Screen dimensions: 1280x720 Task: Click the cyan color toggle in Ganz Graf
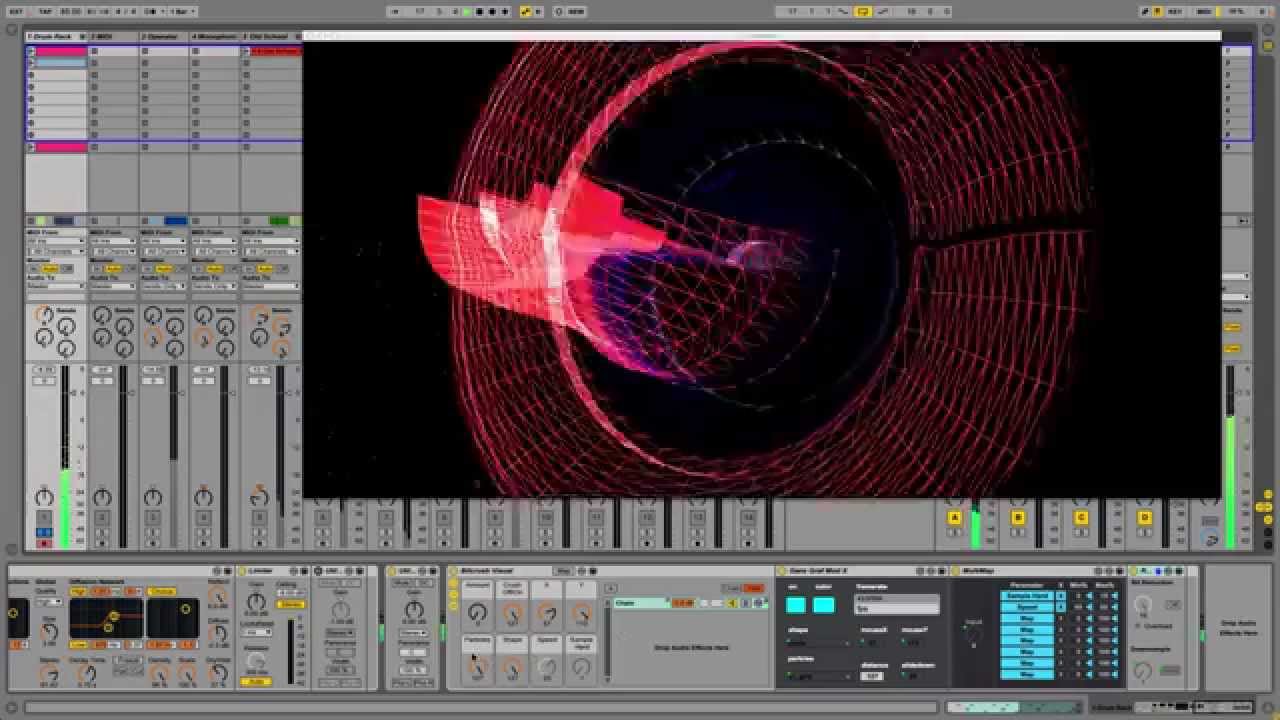coord(824,605)
